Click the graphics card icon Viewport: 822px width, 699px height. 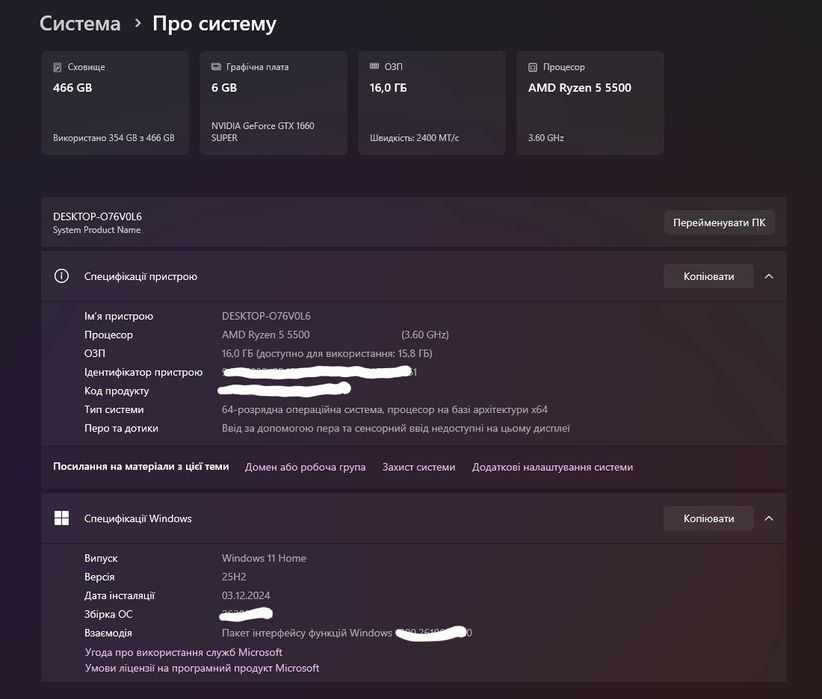[x=216, y=67]
